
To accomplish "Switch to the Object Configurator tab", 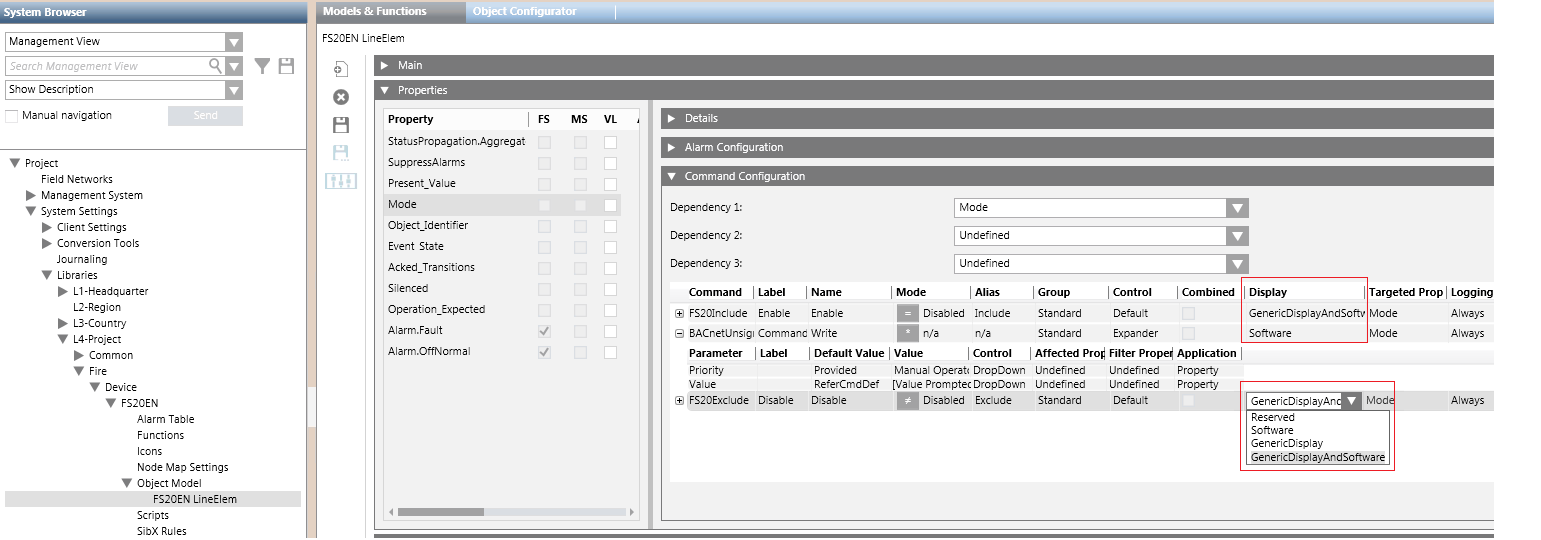I will click(524, 11).
